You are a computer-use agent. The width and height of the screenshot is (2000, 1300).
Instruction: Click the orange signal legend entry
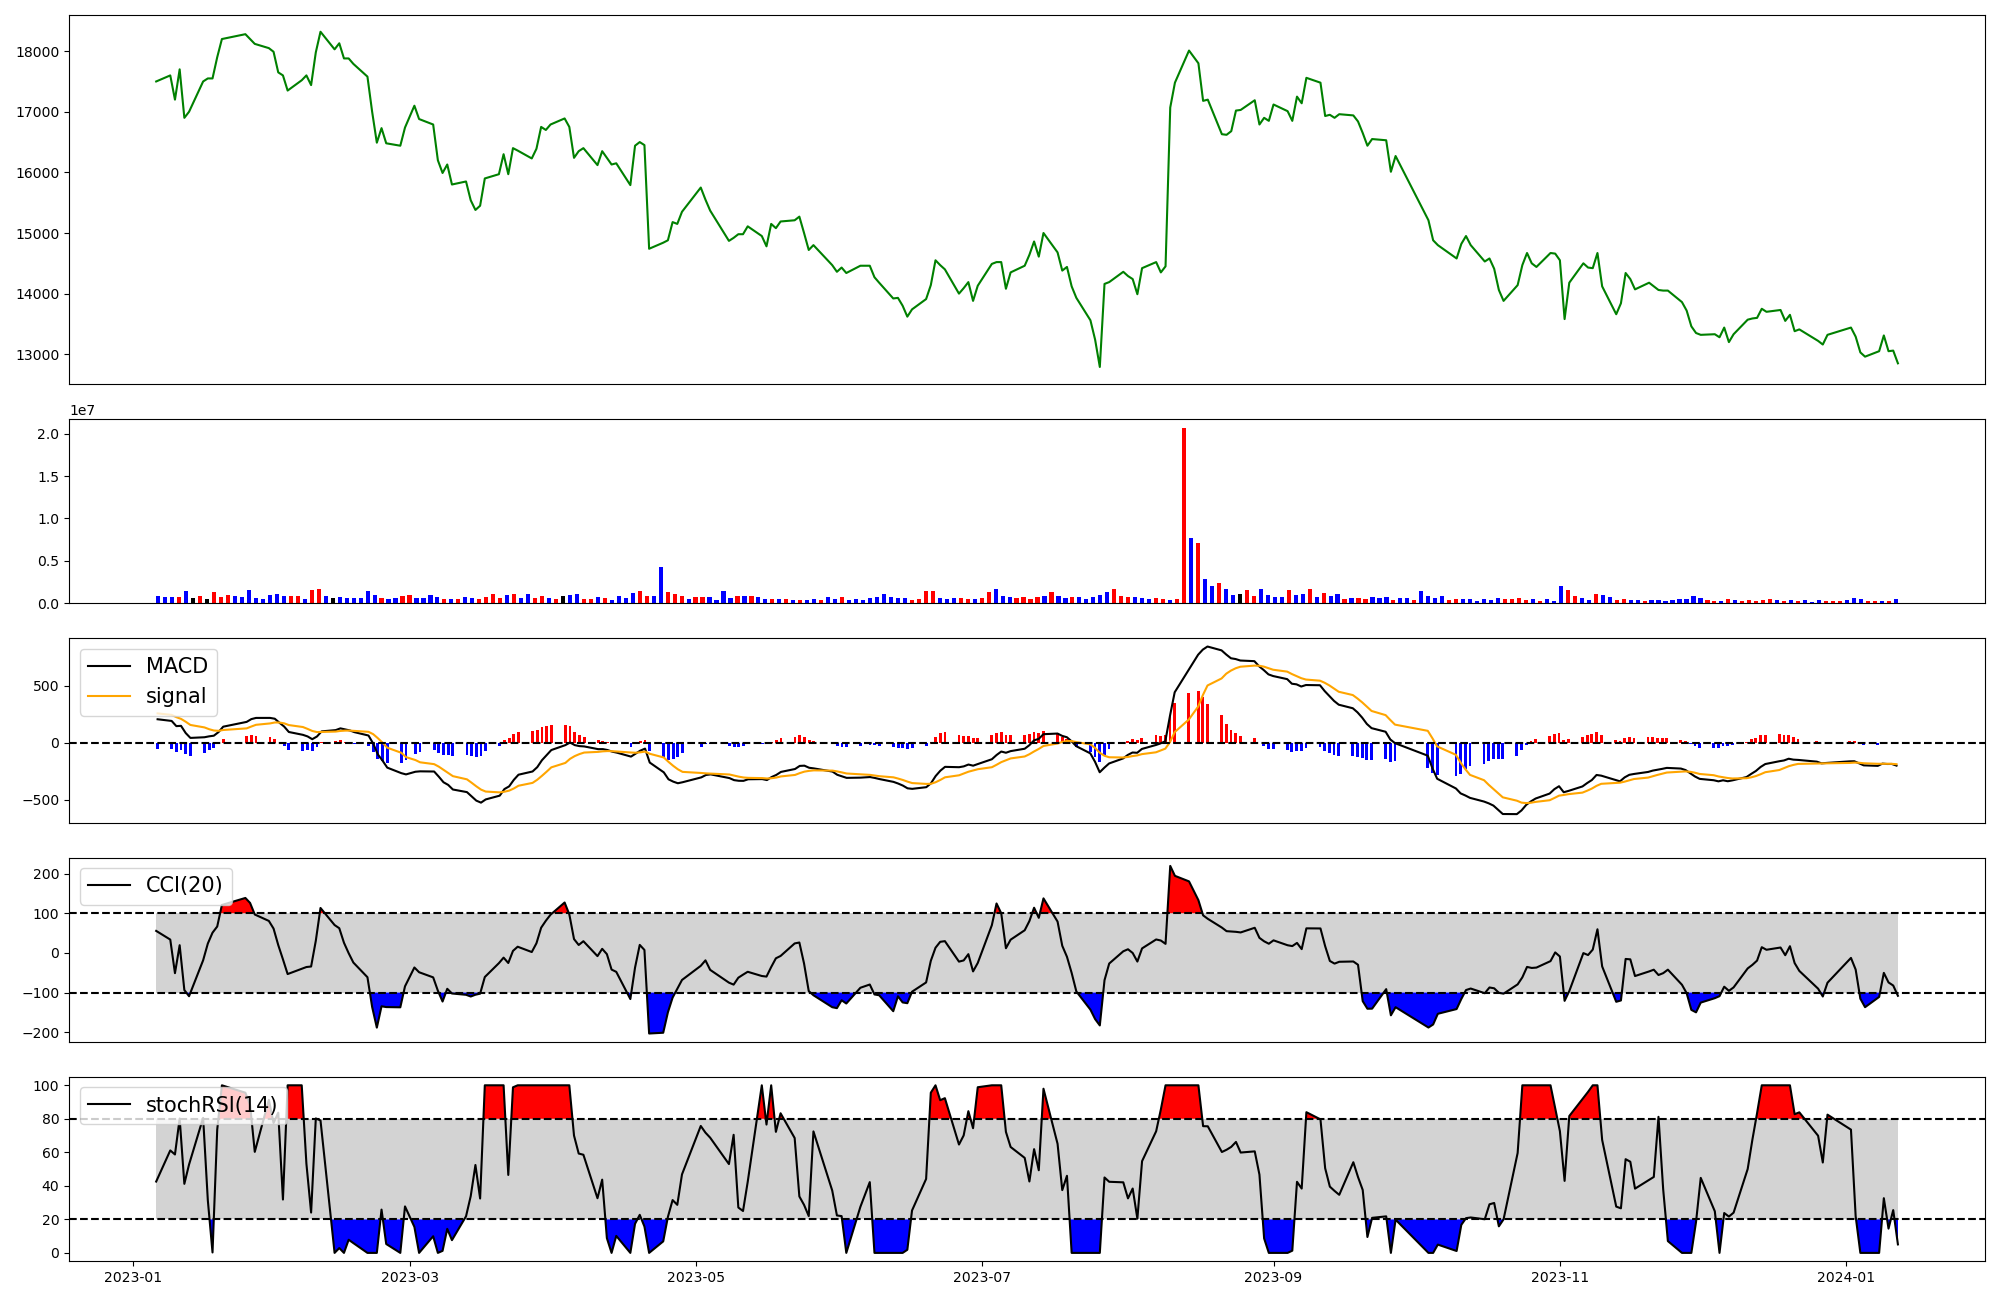click(147, 696)
